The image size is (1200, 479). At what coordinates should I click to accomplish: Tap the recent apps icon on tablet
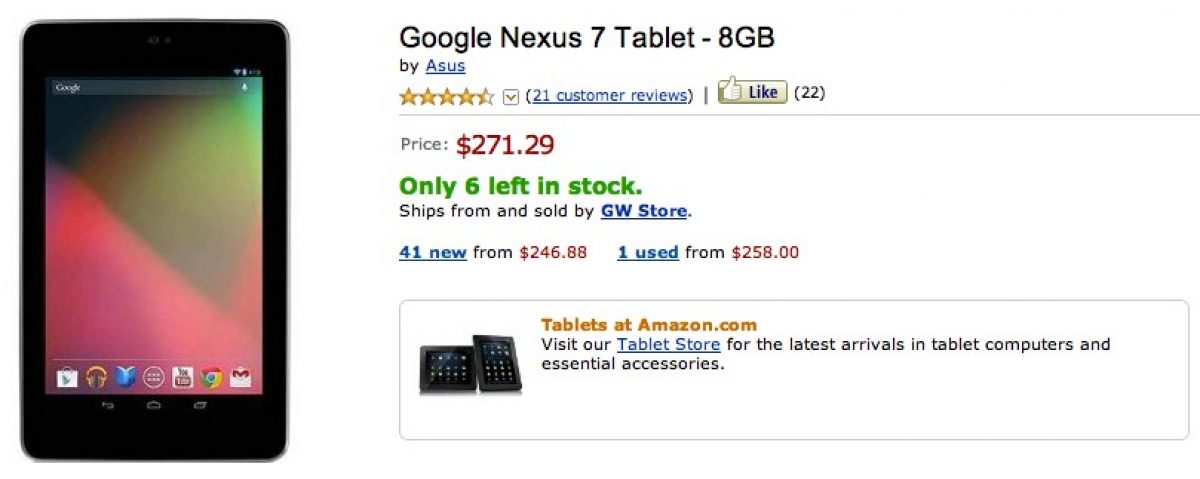click(199, 406)
